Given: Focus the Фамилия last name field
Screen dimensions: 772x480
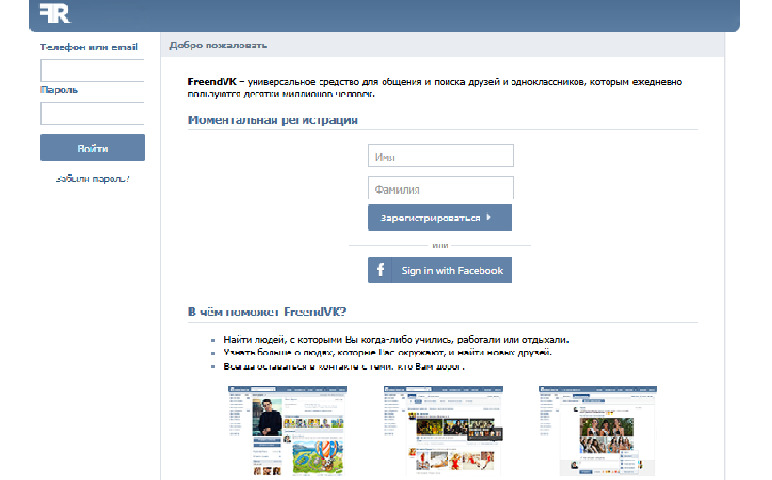Looking at the screenshot, I should tap(441, 188).
